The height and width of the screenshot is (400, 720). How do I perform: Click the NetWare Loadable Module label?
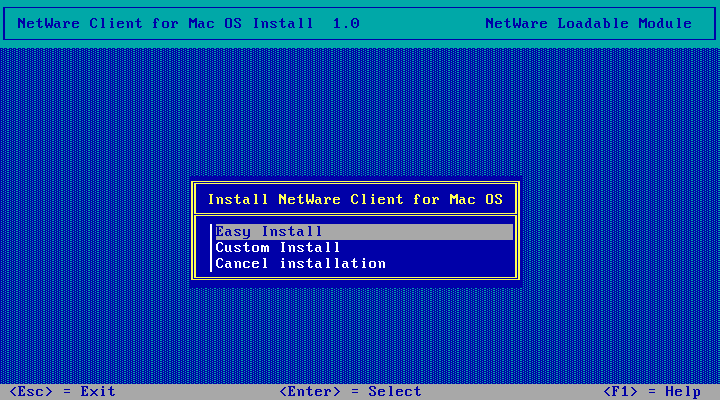588,23
